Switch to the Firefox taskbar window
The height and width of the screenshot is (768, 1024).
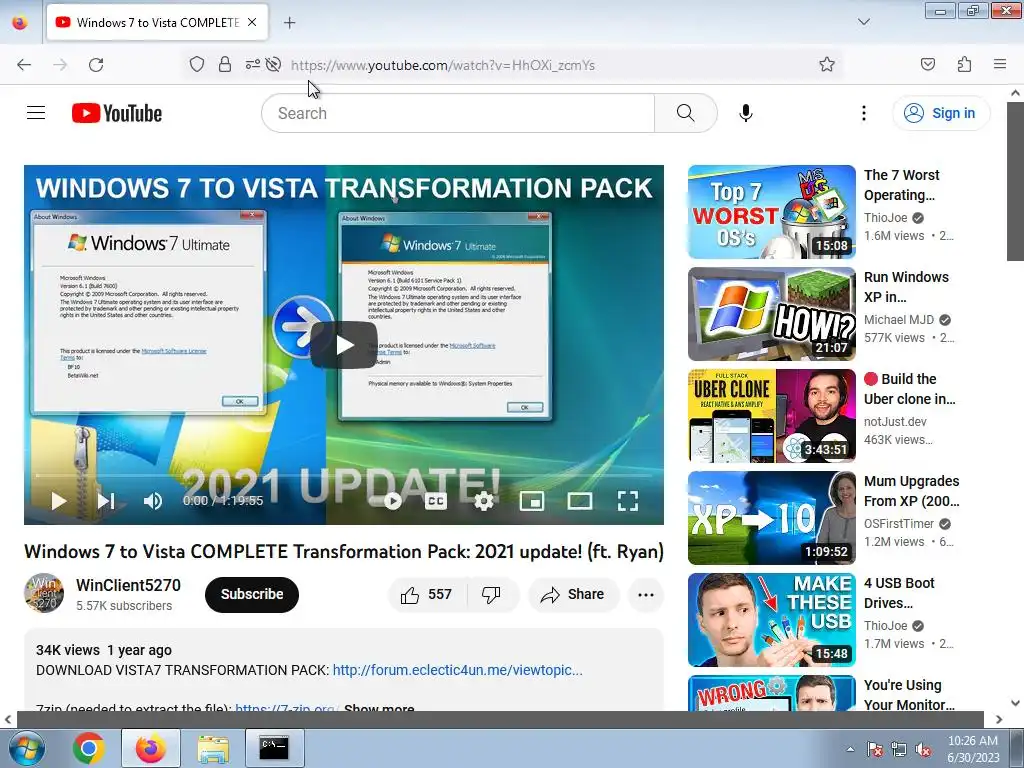click(x=151, y=748)
